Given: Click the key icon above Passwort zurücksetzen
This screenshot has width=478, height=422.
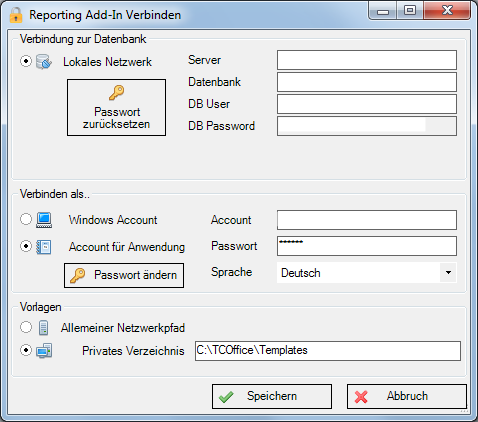Looking at the screenshot, I should point(116,92).
